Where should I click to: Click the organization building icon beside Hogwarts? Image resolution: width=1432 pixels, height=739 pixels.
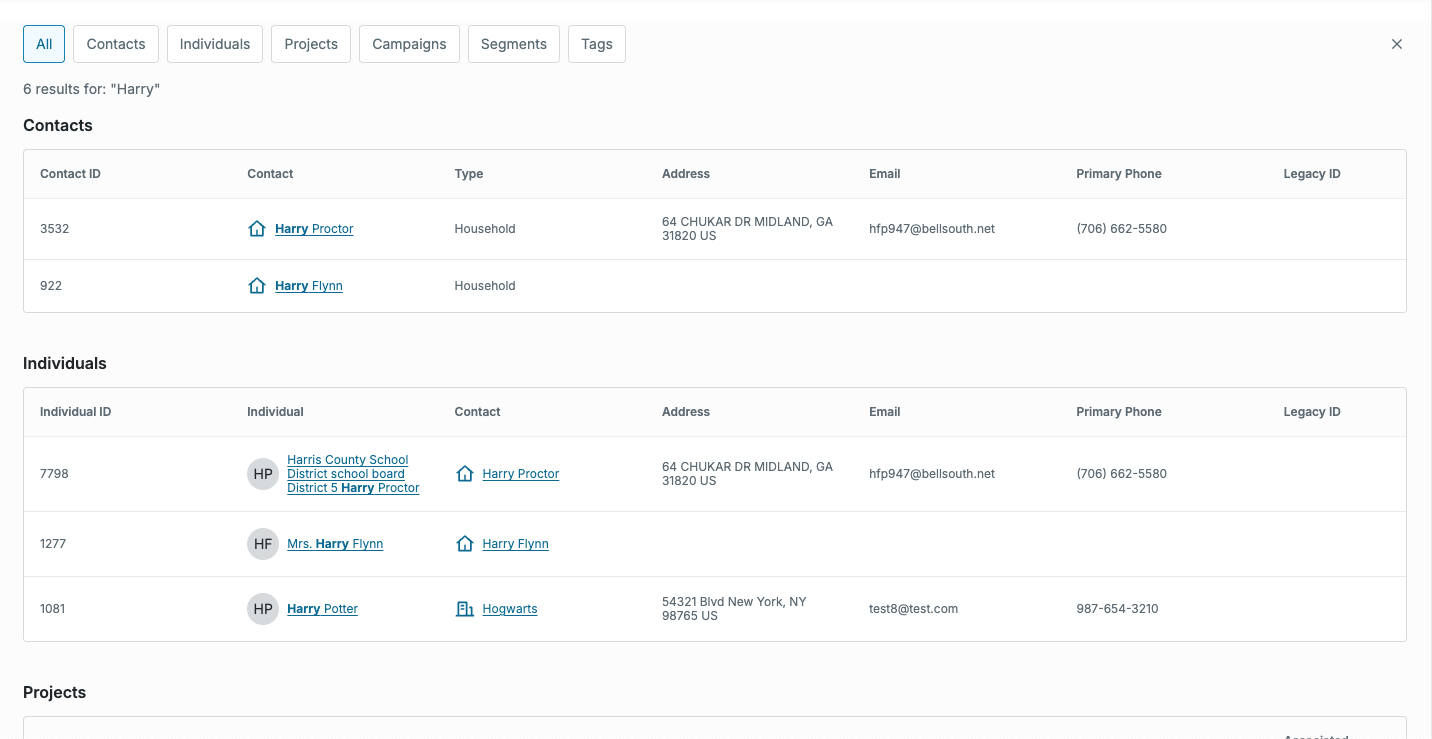coord(465,609)
